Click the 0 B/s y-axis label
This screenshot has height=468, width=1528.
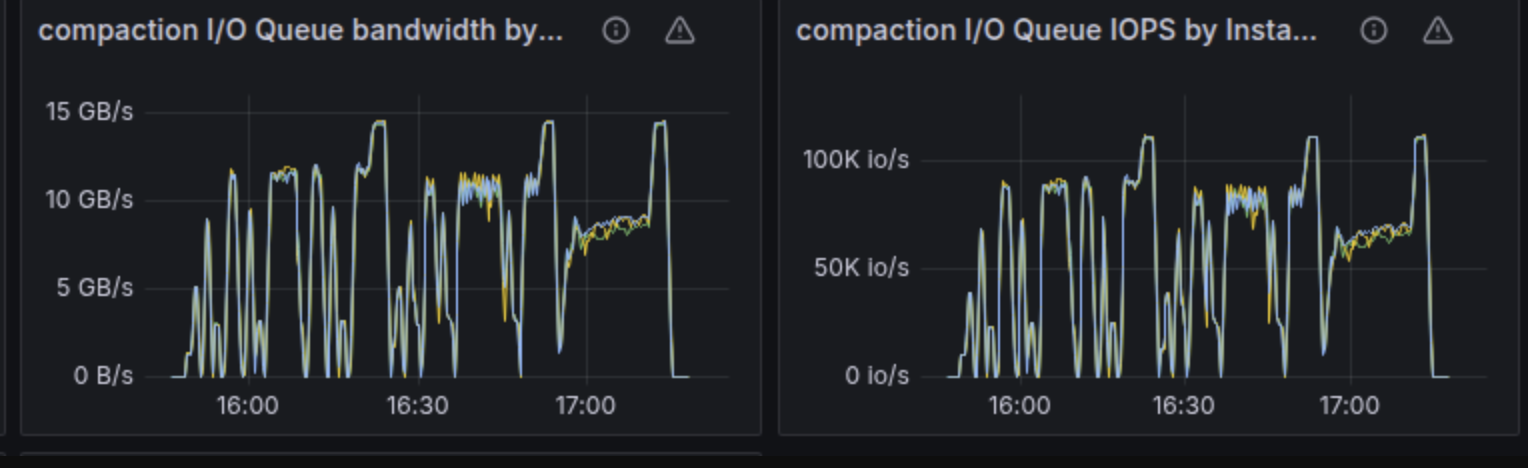(102, 376)
